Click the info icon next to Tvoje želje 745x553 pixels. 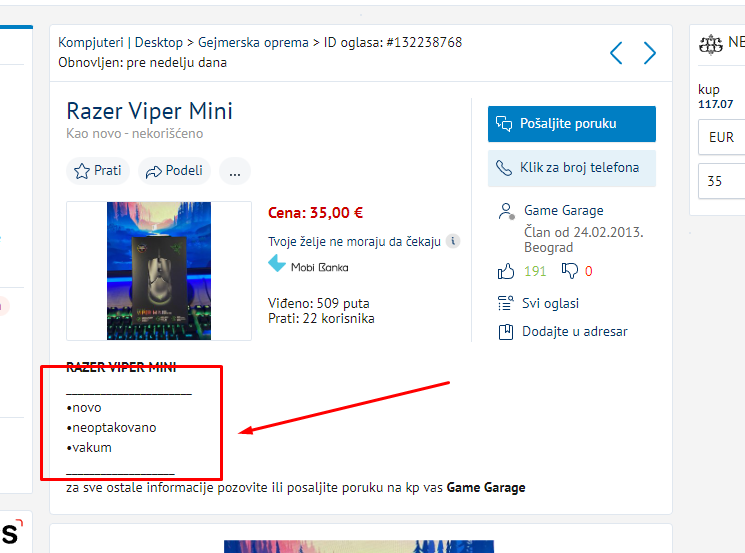(453, 241)
